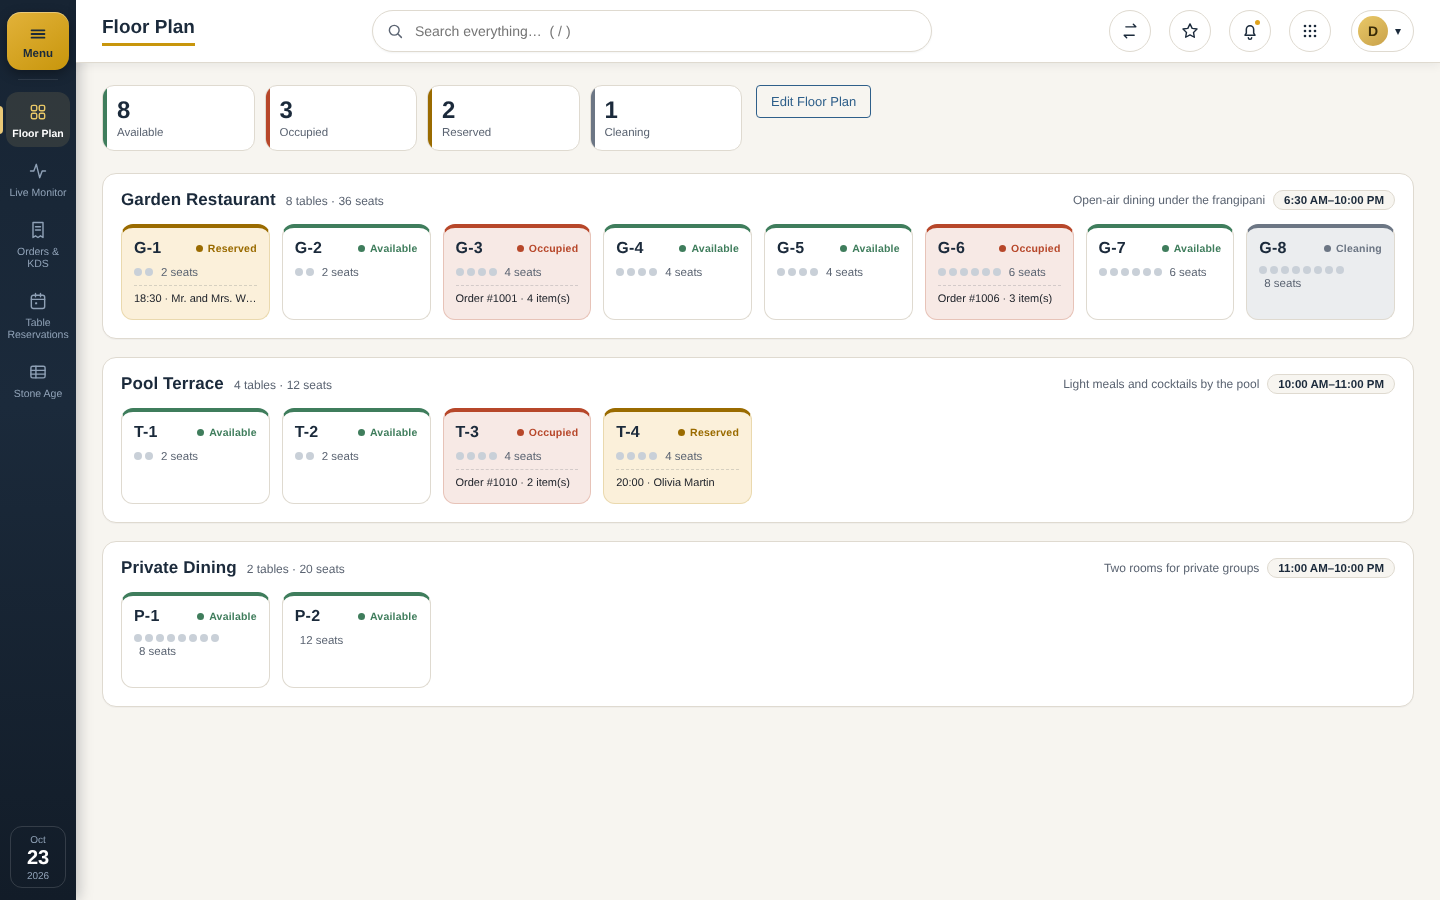Select Pool Terrace table T-2
Image resolution: width=1440 pixels, height=900 pixels.
tap(356, 456)
